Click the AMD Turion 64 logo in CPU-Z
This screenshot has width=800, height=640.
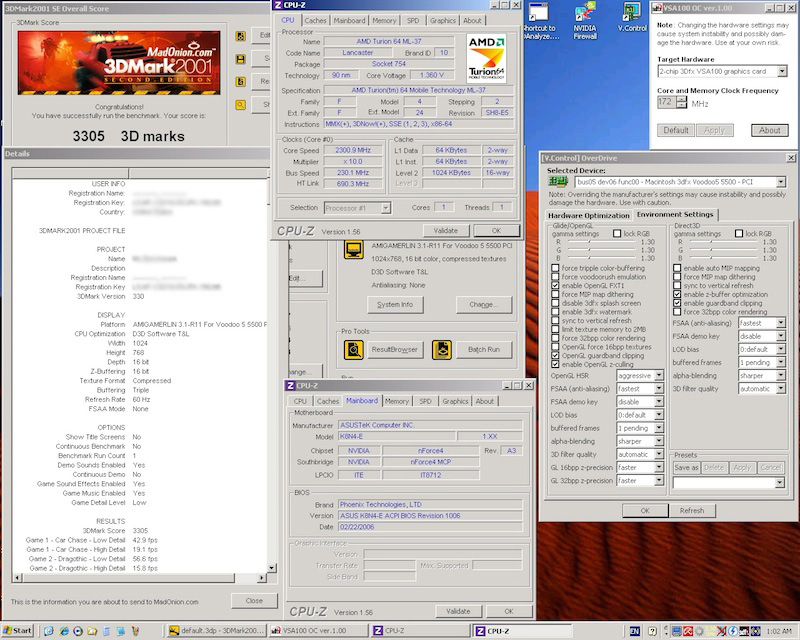(487, 59)
